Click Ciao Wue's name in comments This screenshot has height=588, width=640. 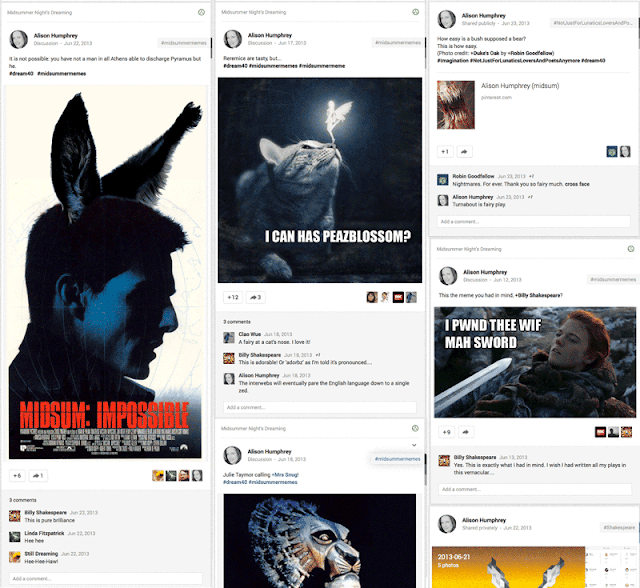click(x=250, y=334)
